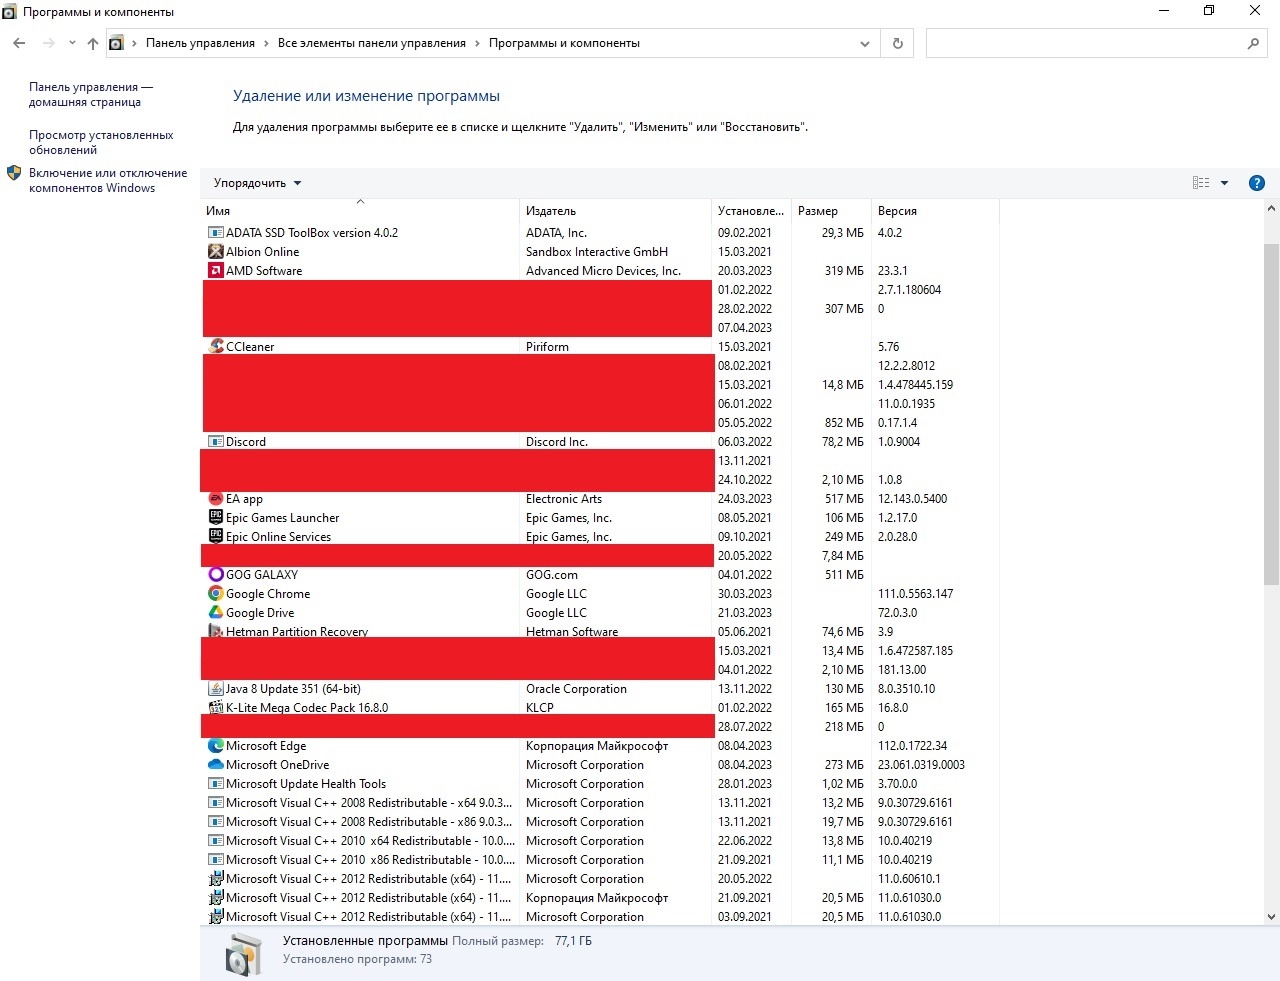Click the Microsoft Edge icon
The width and height of the screenshot is (1280, 981).
pyautogui.click(x=215, y=746)
